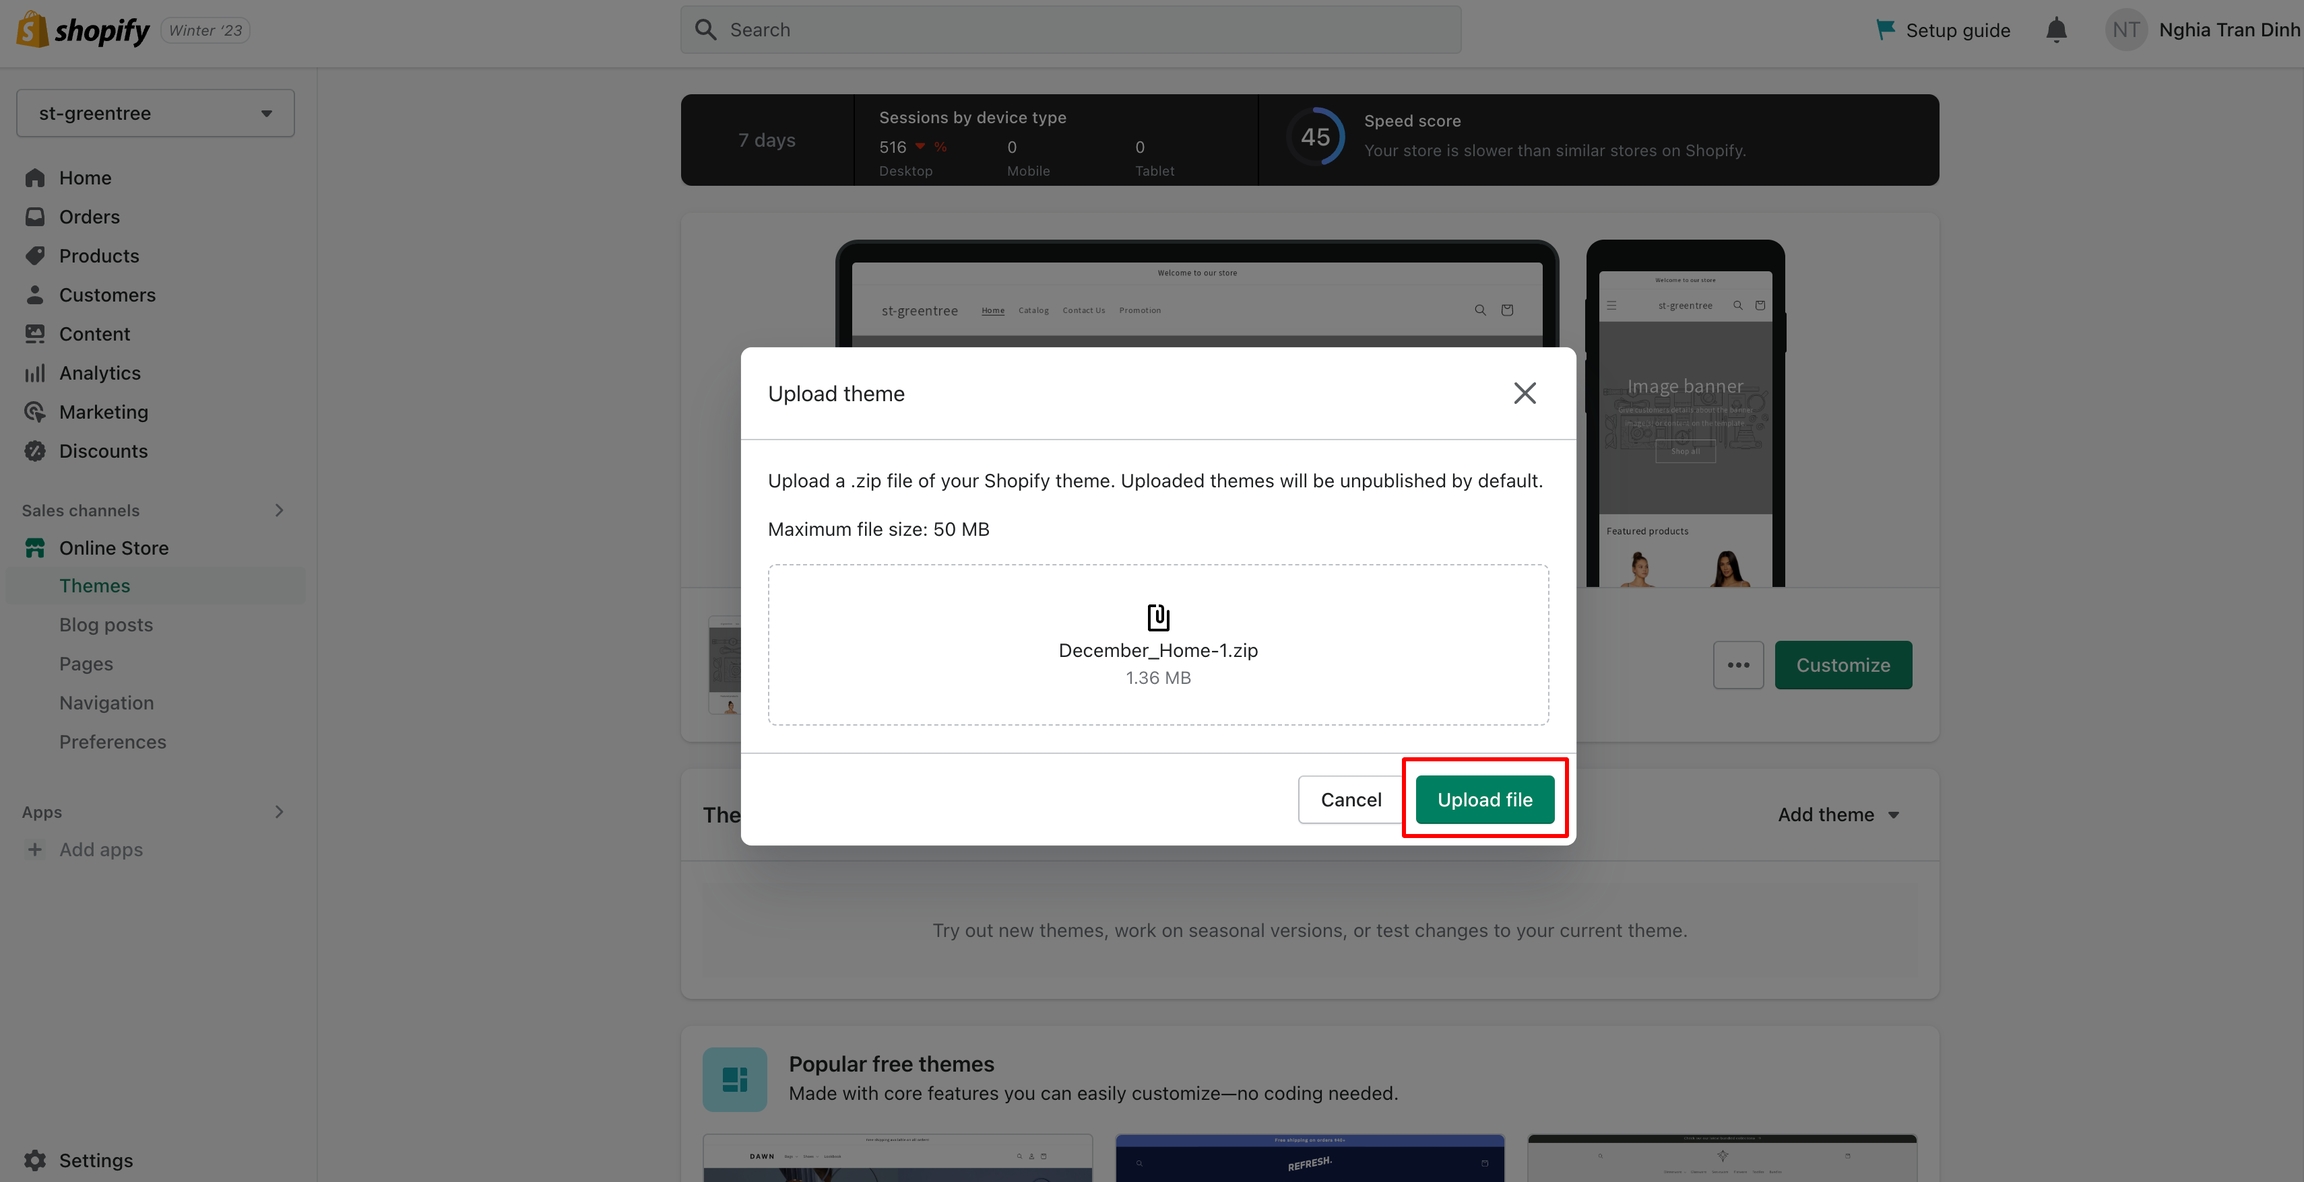The height and width of the screenshot is (1182, 2304).
Task: Click the notification bell icon
Action: tap(2056, 30)
